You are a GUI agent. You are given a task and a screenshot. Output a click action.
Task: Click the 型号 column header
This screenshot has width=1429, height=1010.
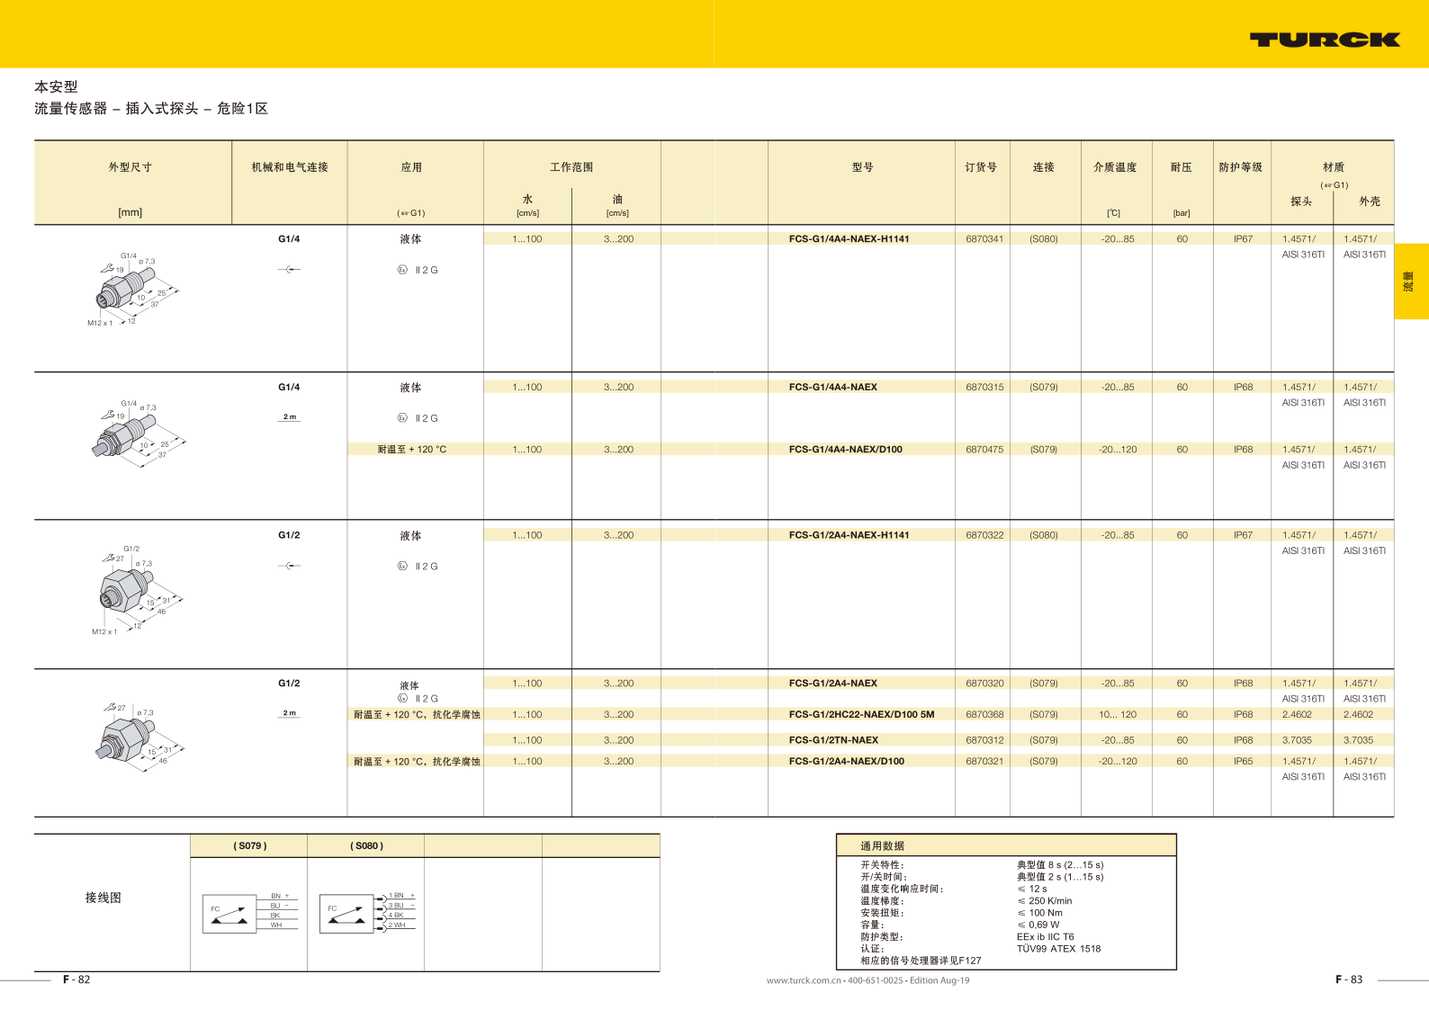click(x=863, y=167)
